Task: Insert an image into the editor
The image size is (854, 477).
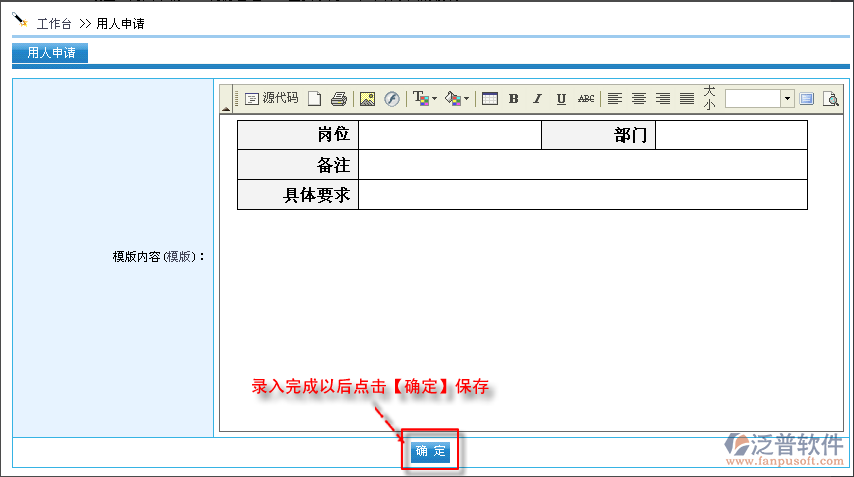Action: pyautogui.click(x=368, y=99)
